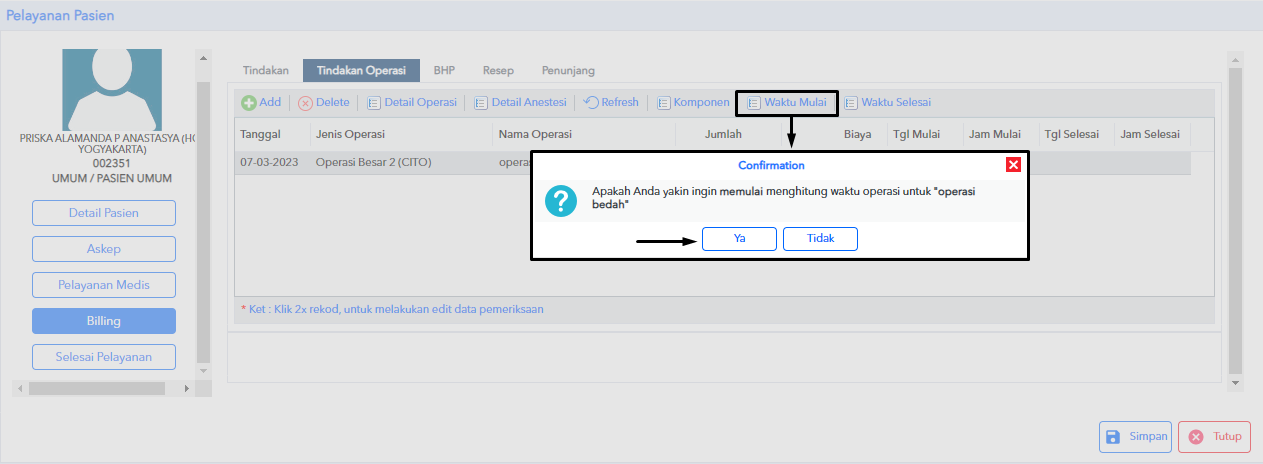The height and width of the screenshot is (464, 1263).
Task: Open the Detail Pasien sidebar button
Action: (104, 213)
